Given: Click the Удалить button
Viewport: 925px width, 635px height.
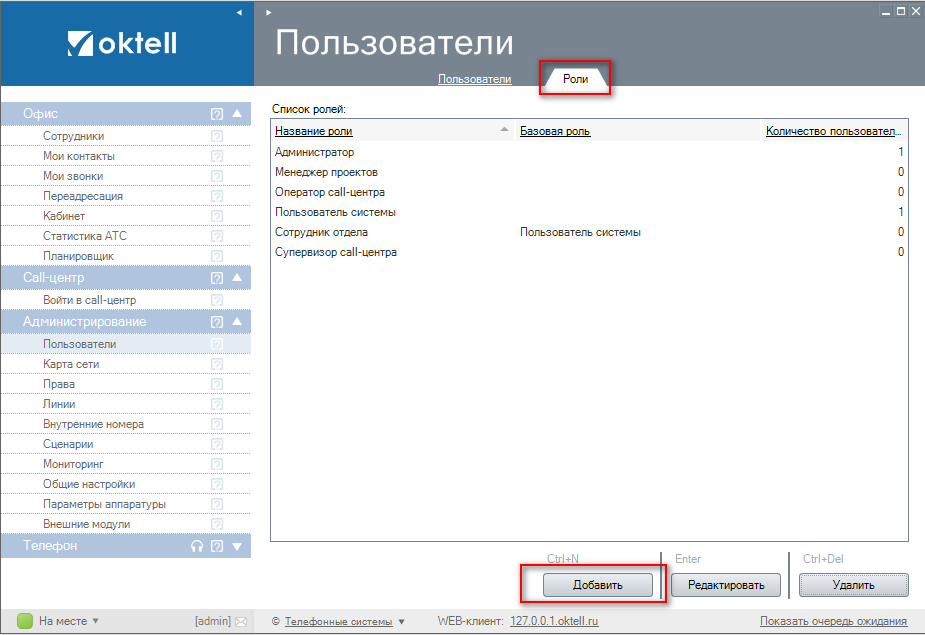Looking at the screenshot, I should (853, 585).
